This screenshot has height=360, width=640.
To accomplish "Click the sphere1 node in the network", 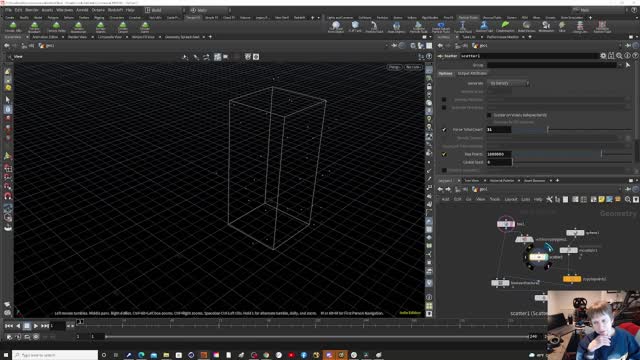I will pyautogui.click(x=575, y=233).
